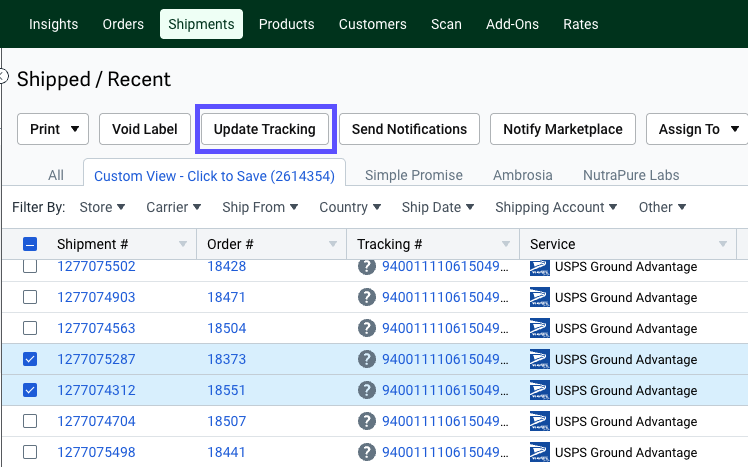Click USPS logo icon in order 18471 row
The width and height of the screenshot is (748, 467).
coord(540,297)
